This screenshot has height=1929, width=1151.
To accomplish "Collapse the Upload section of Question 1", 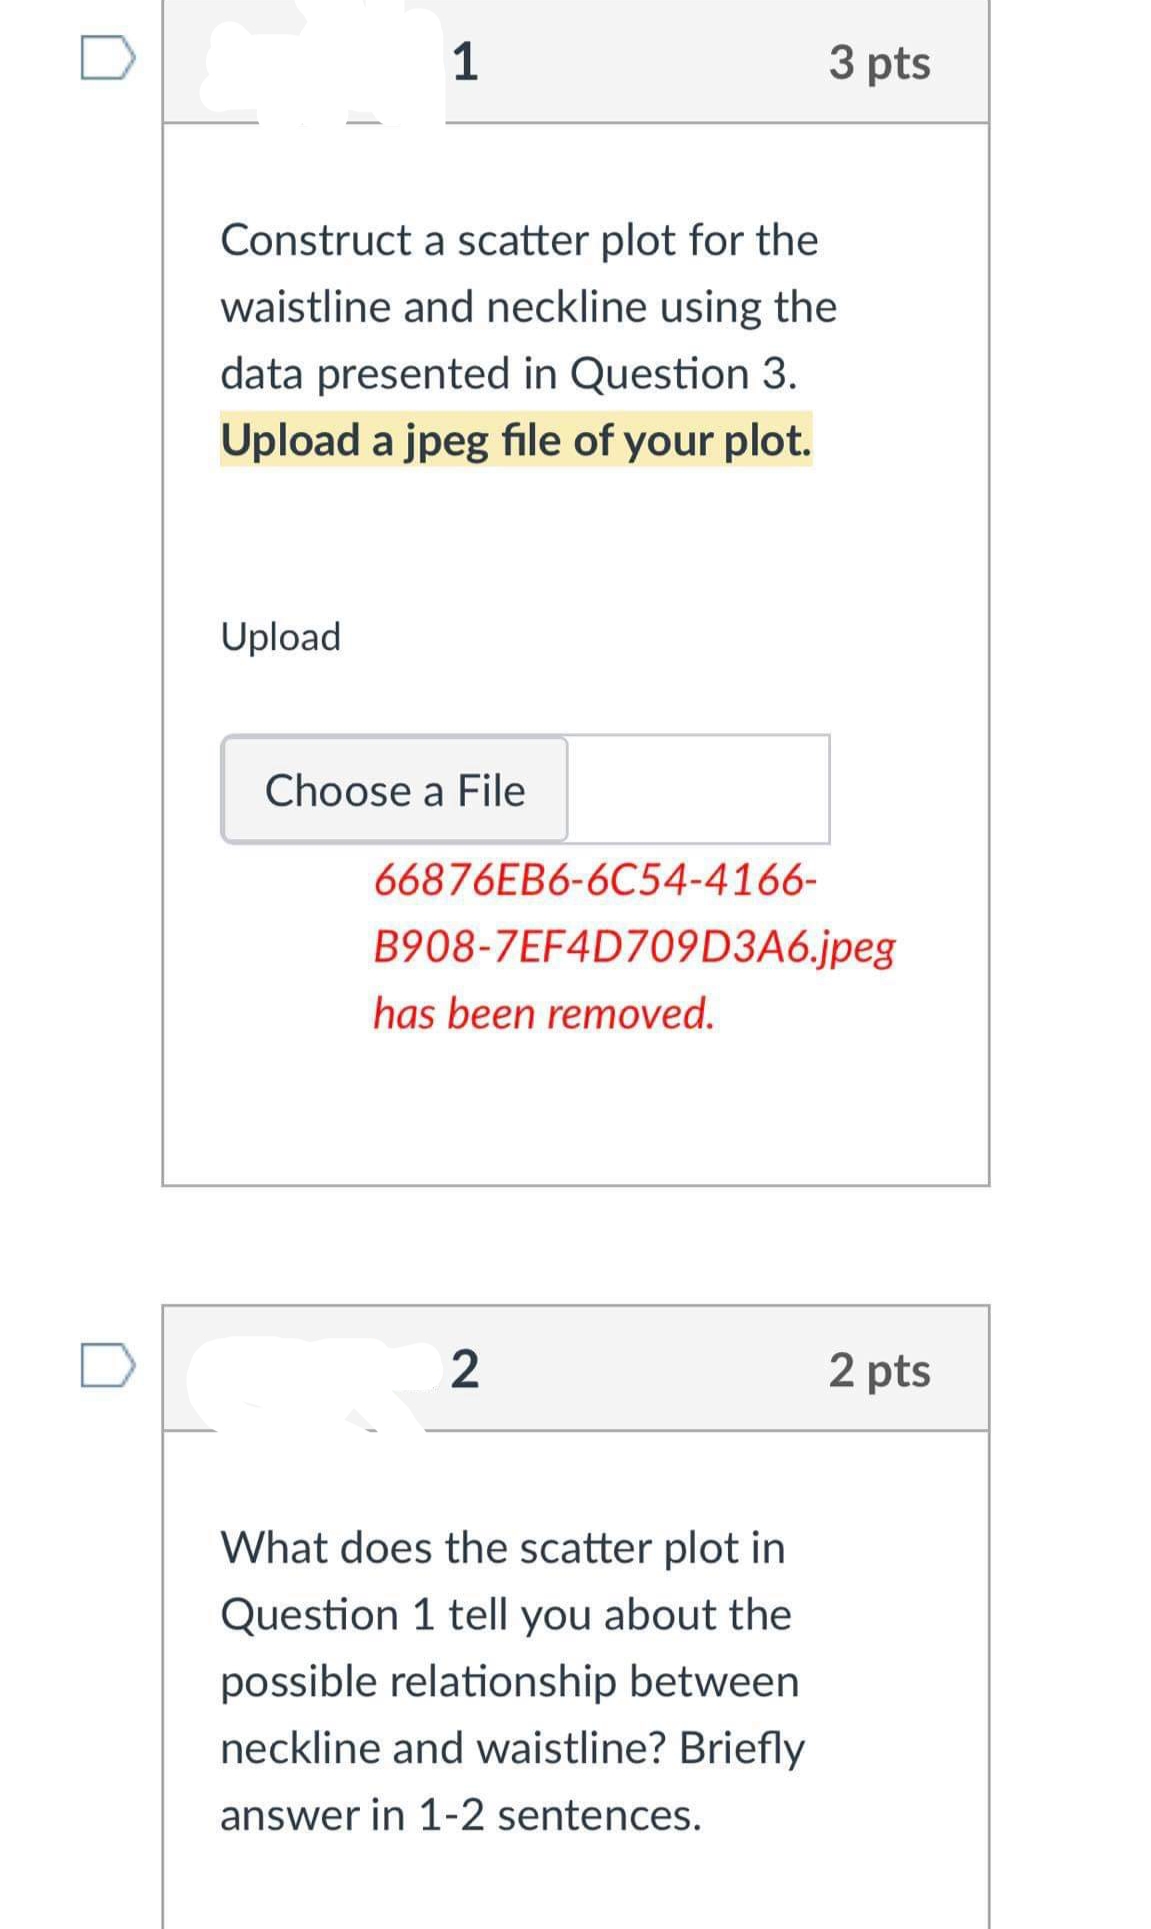I will tap(281, 634).
